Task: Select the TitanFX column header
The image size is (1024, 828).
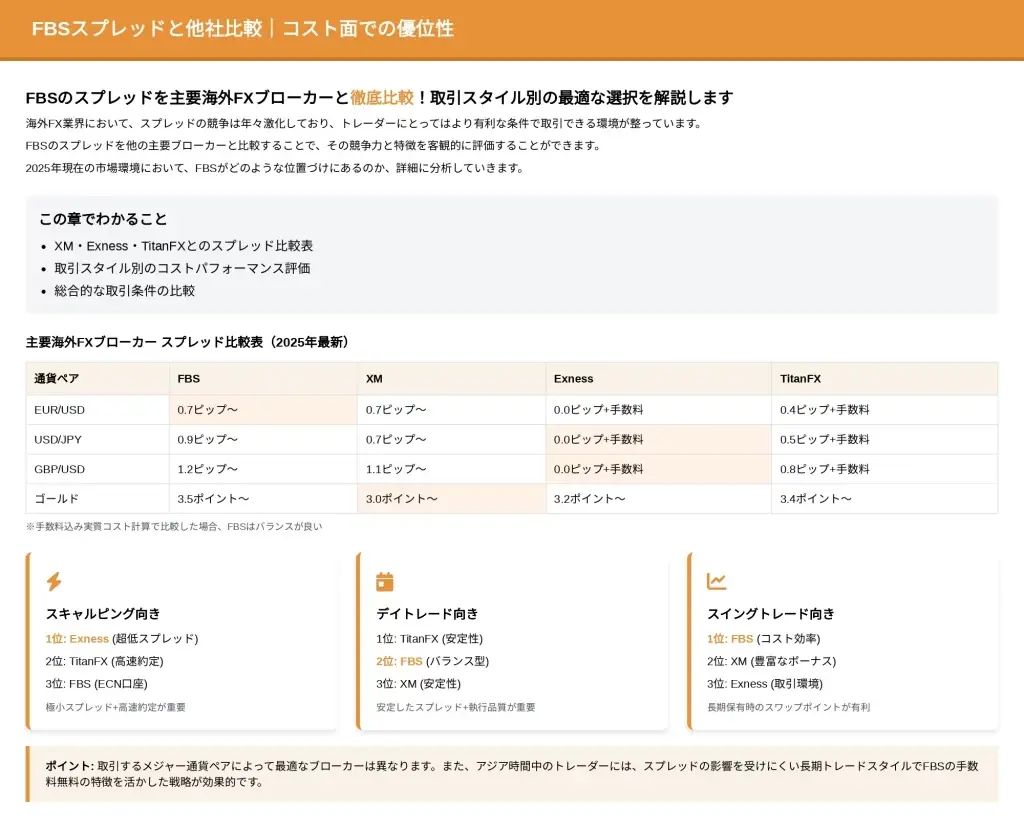Action: (800, 379)
